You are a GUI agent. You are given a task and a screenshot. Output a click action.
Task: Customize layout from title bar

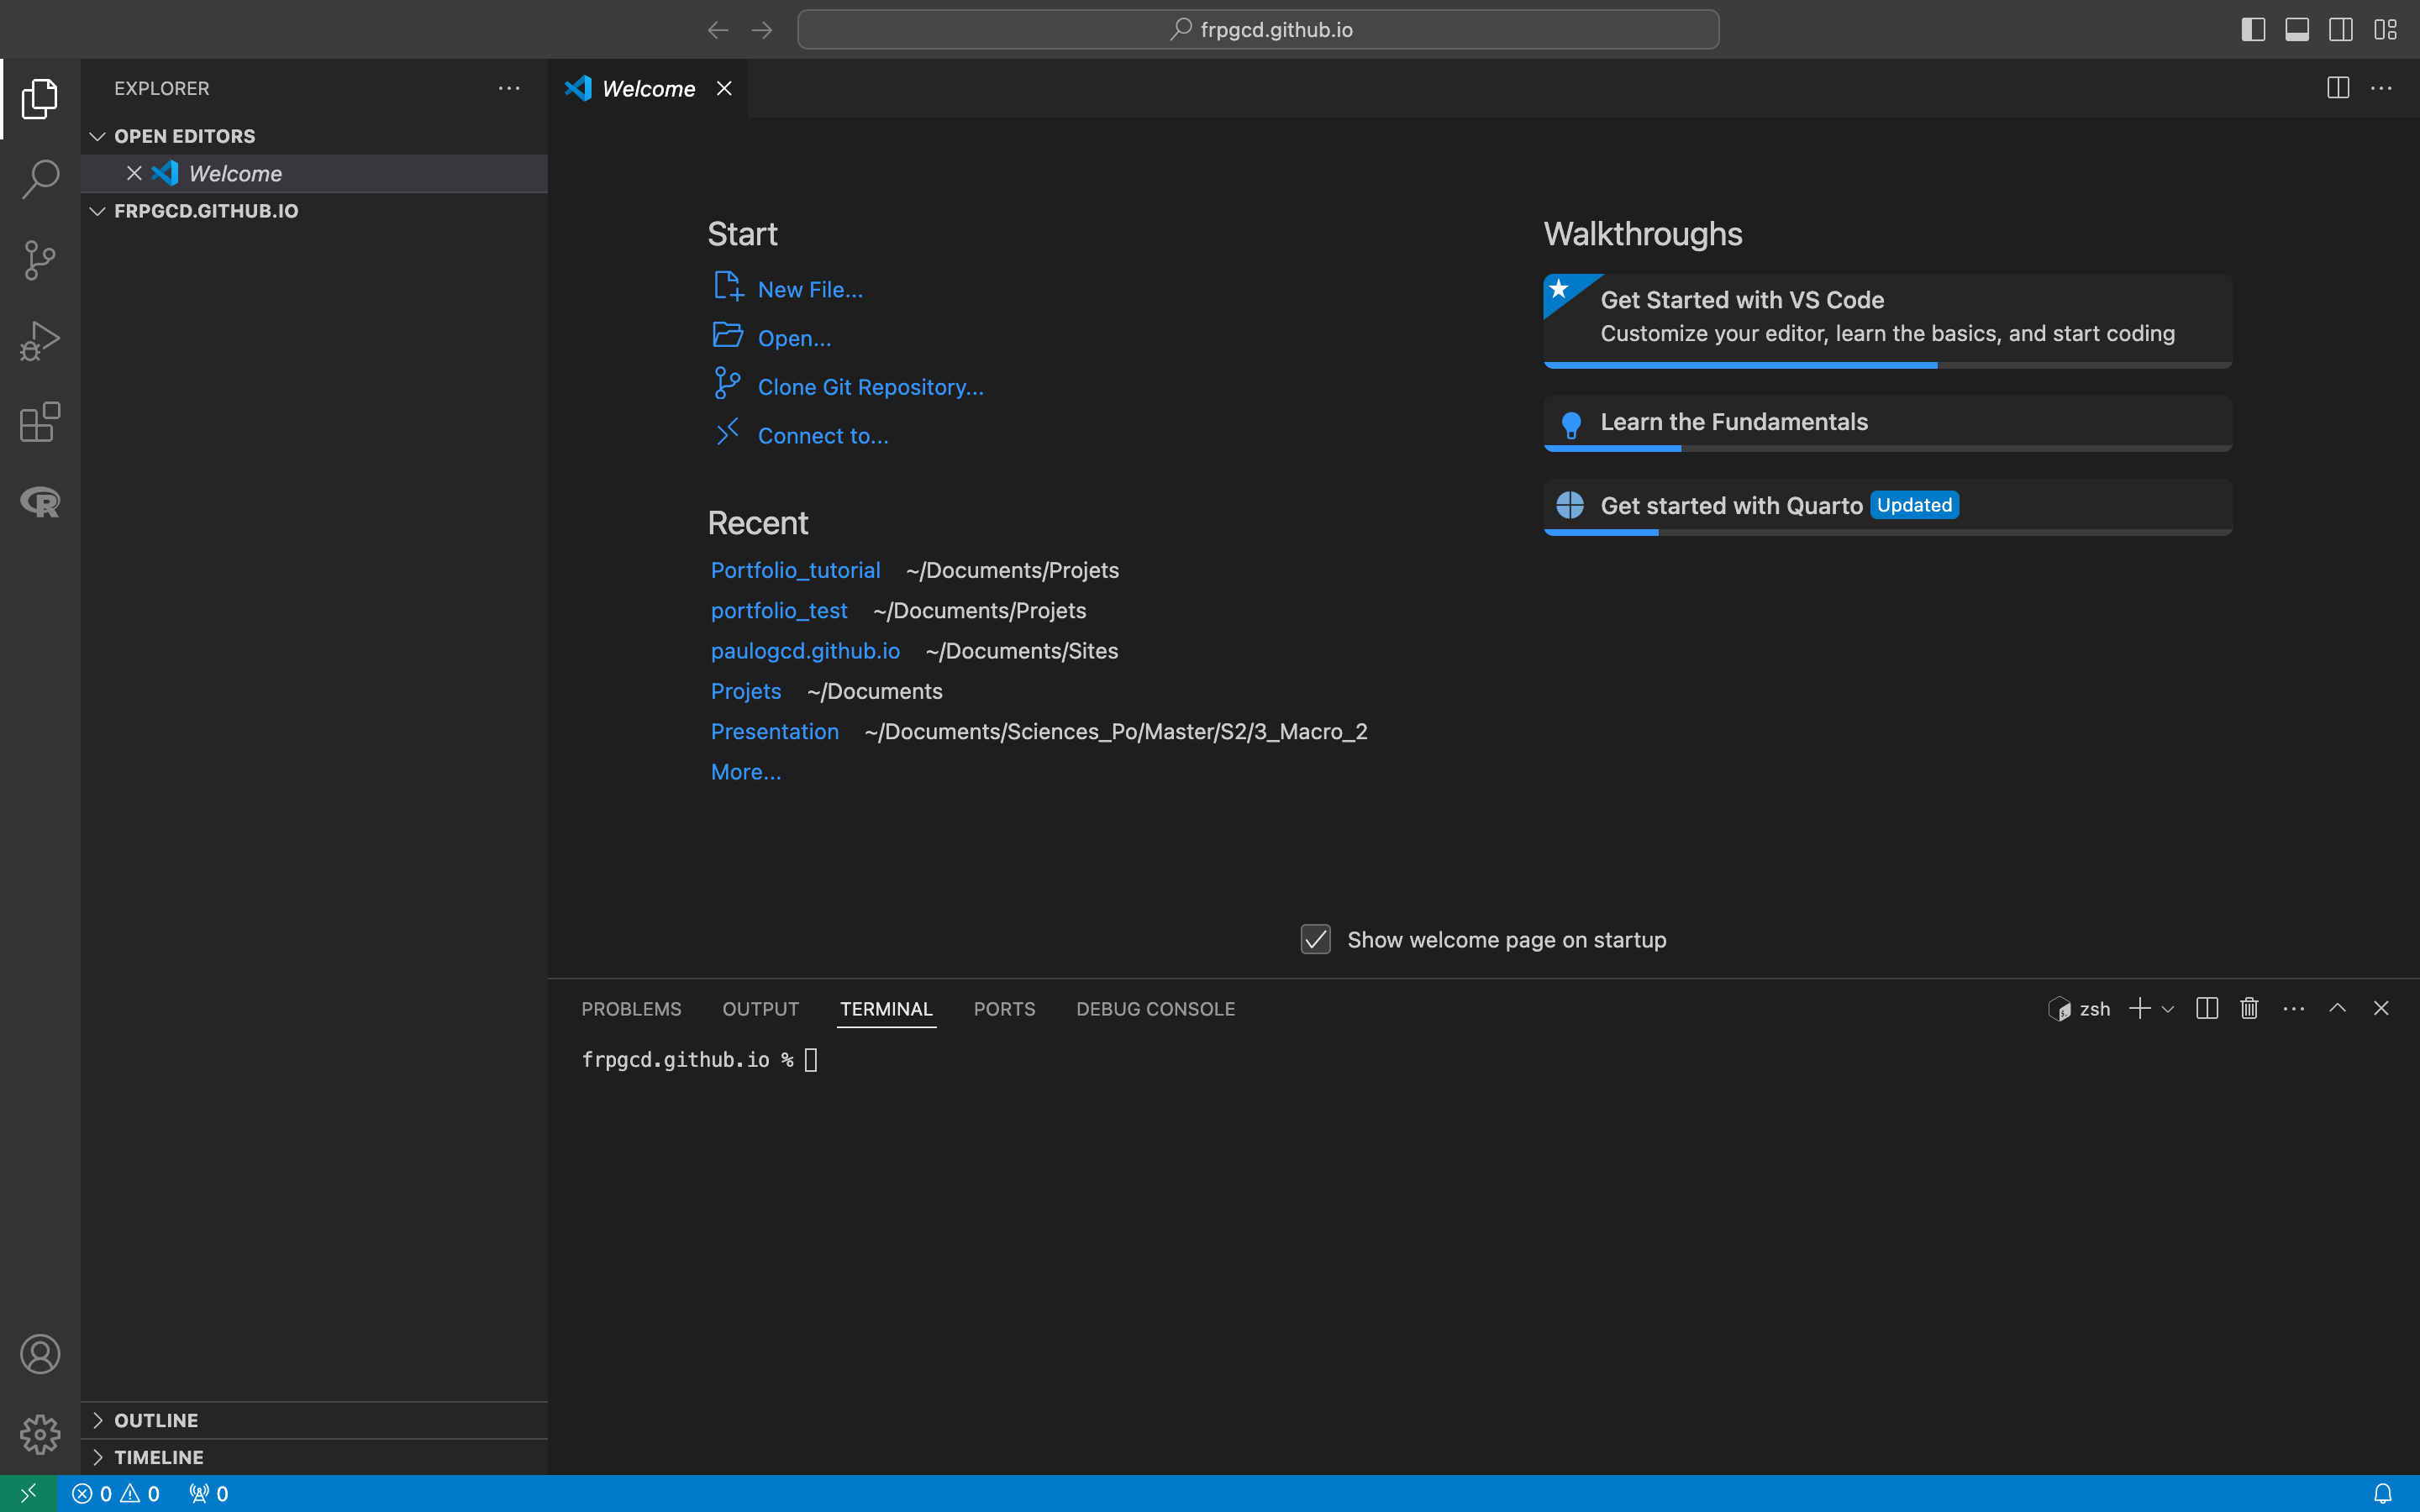[2386, 30]
